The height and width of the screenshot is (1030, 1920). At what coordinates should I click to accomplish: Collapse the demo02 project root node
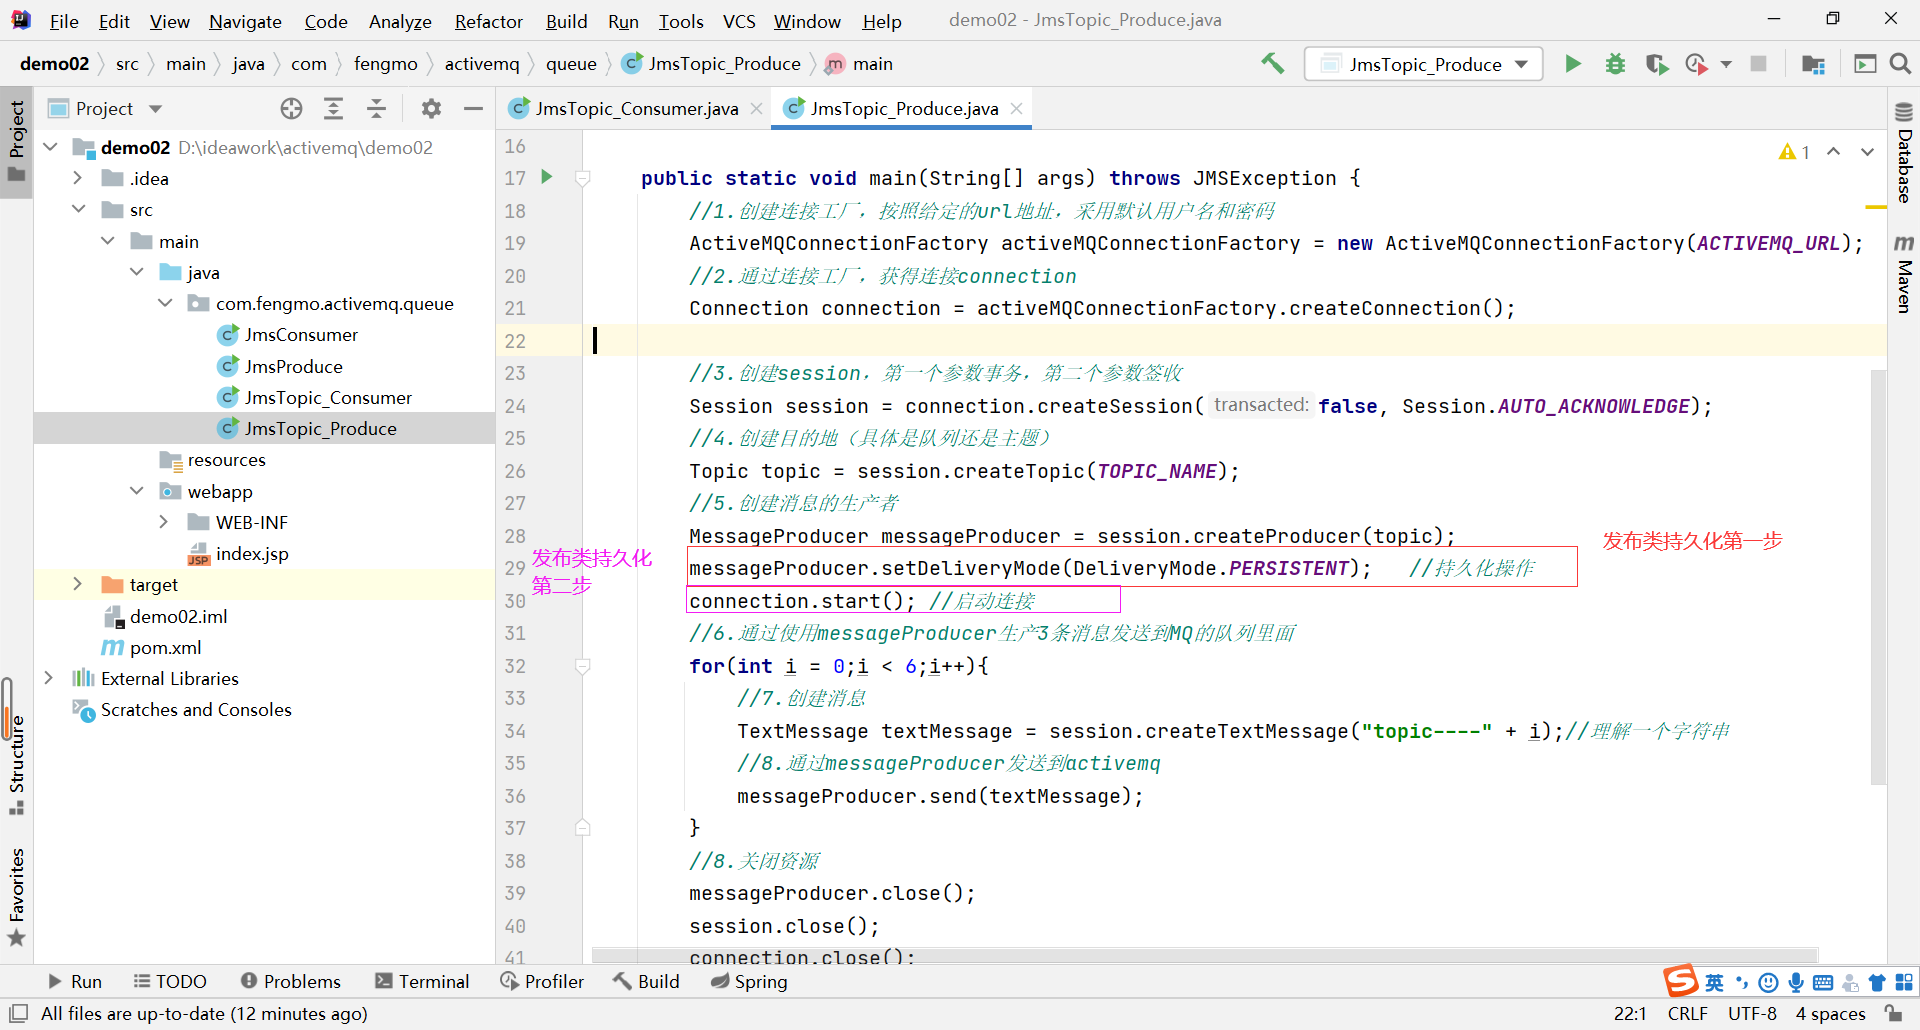tap(50, 147)
